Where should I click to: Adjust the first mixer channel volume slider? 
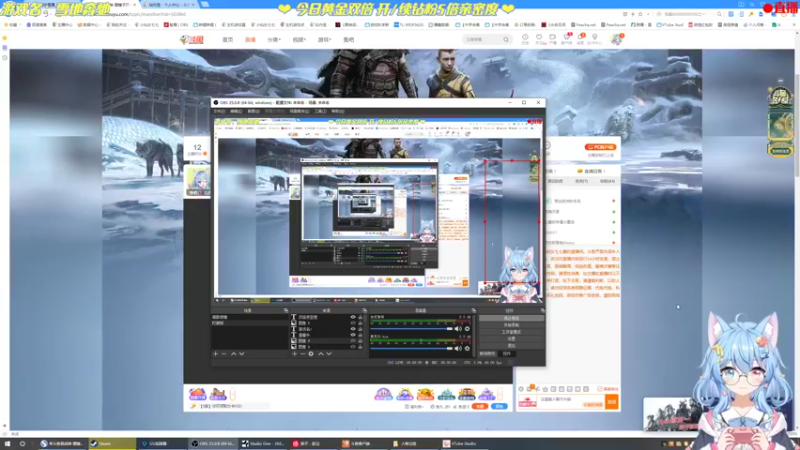411,329
